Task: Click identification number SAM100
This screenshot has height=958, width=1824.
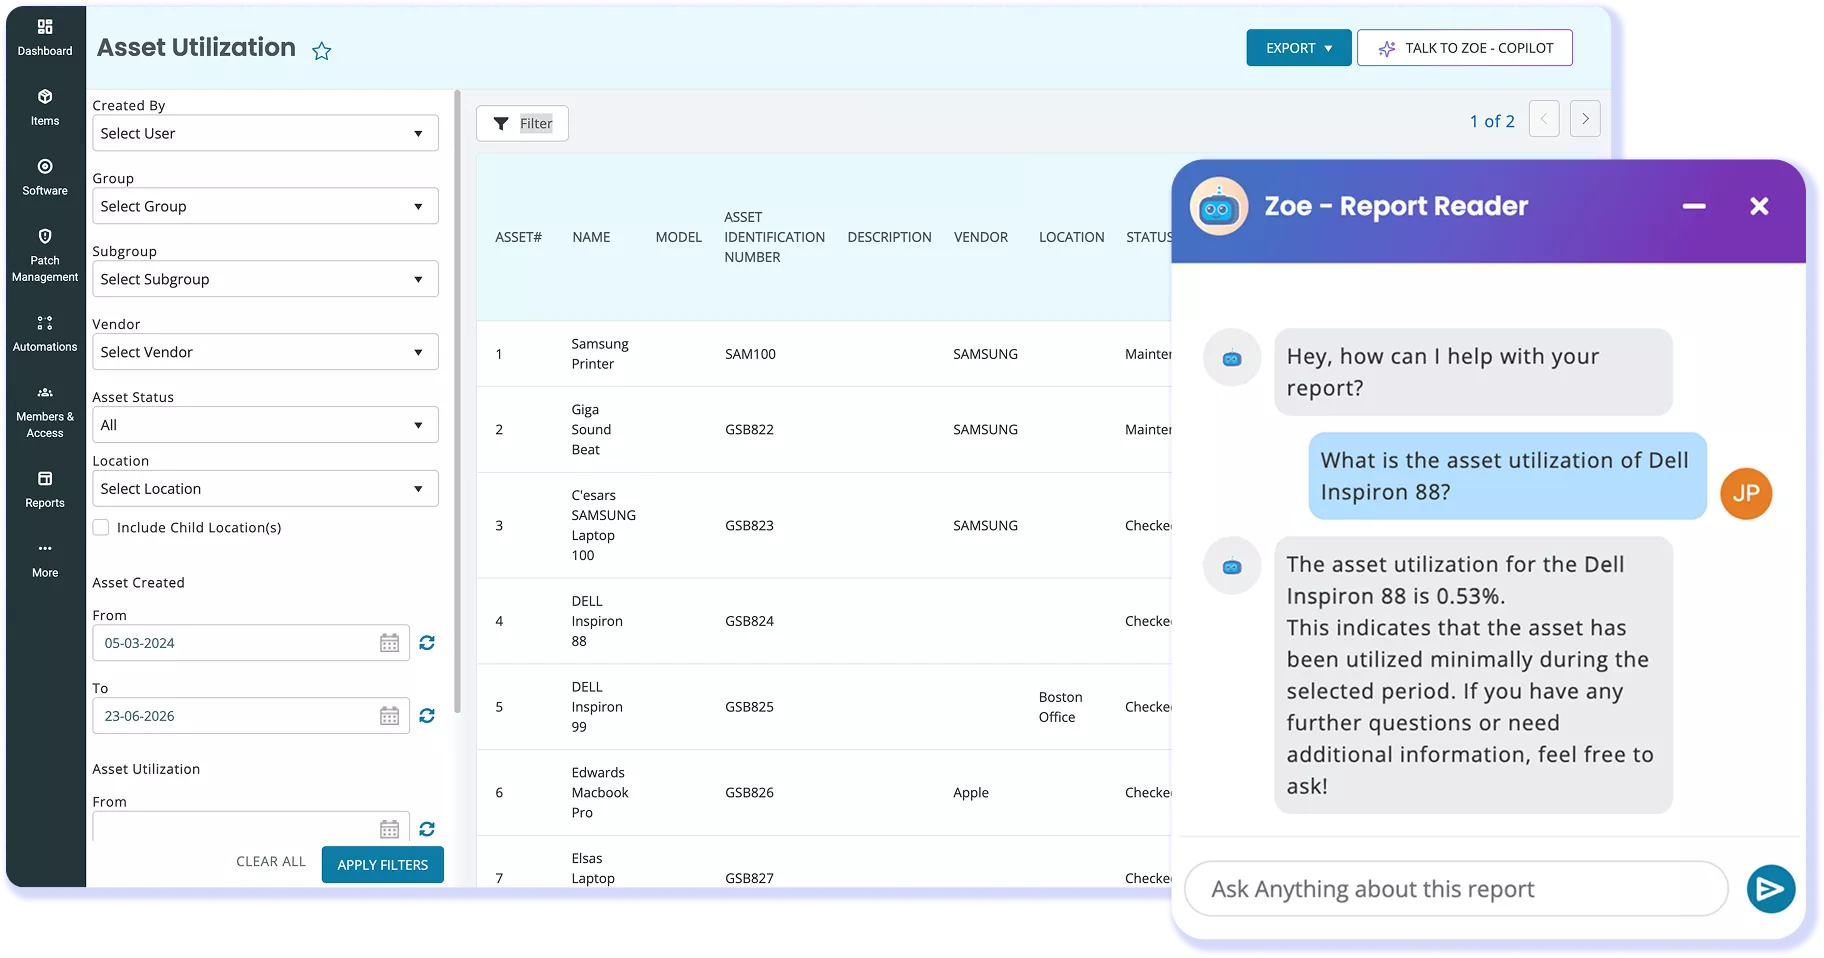Action: [x=750, y=354]
